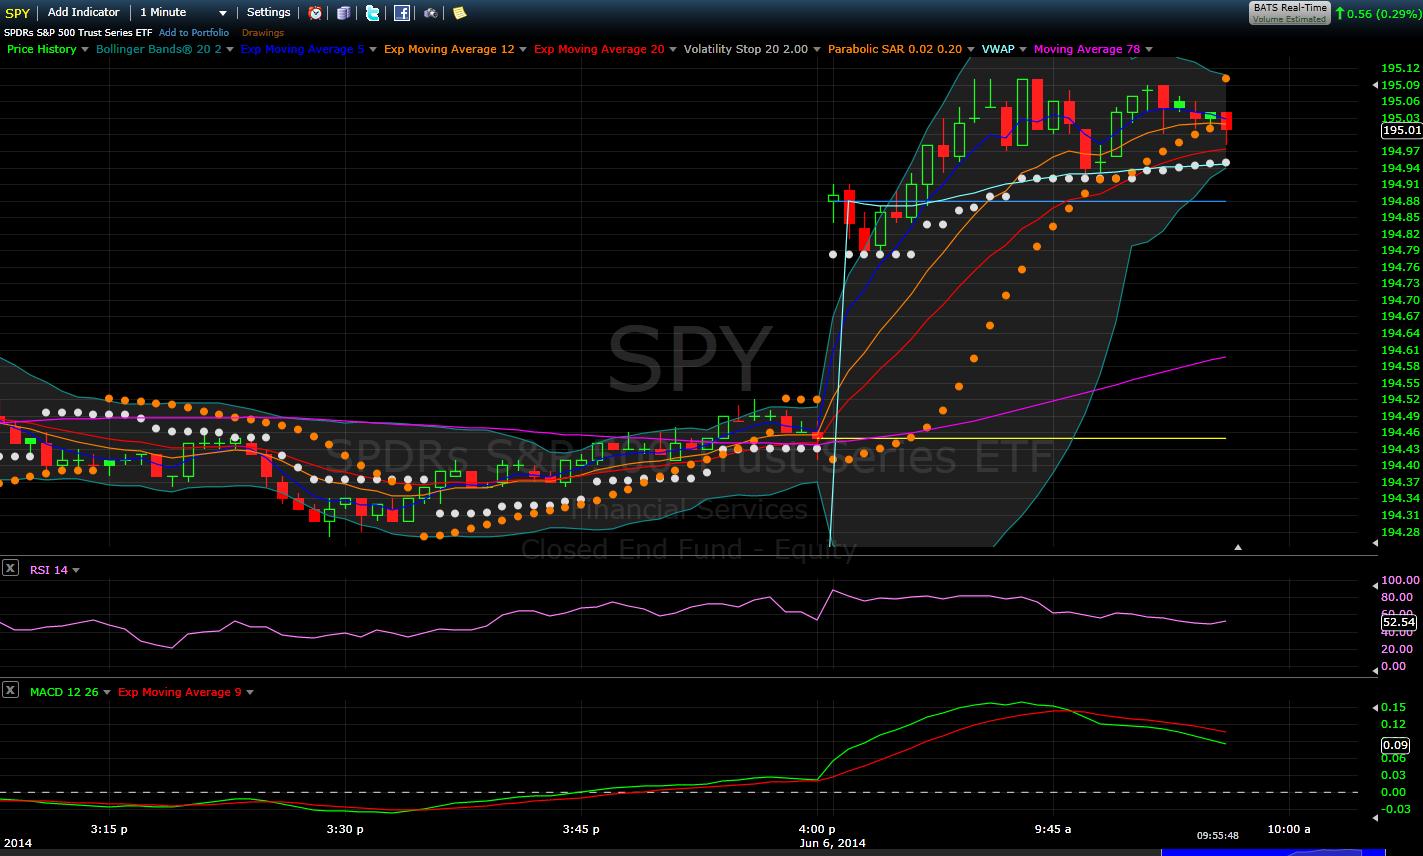The height and width of the screenshot is (856, 1423).
Task: Click the 9:45 a time axis label
Action: 1052,829
